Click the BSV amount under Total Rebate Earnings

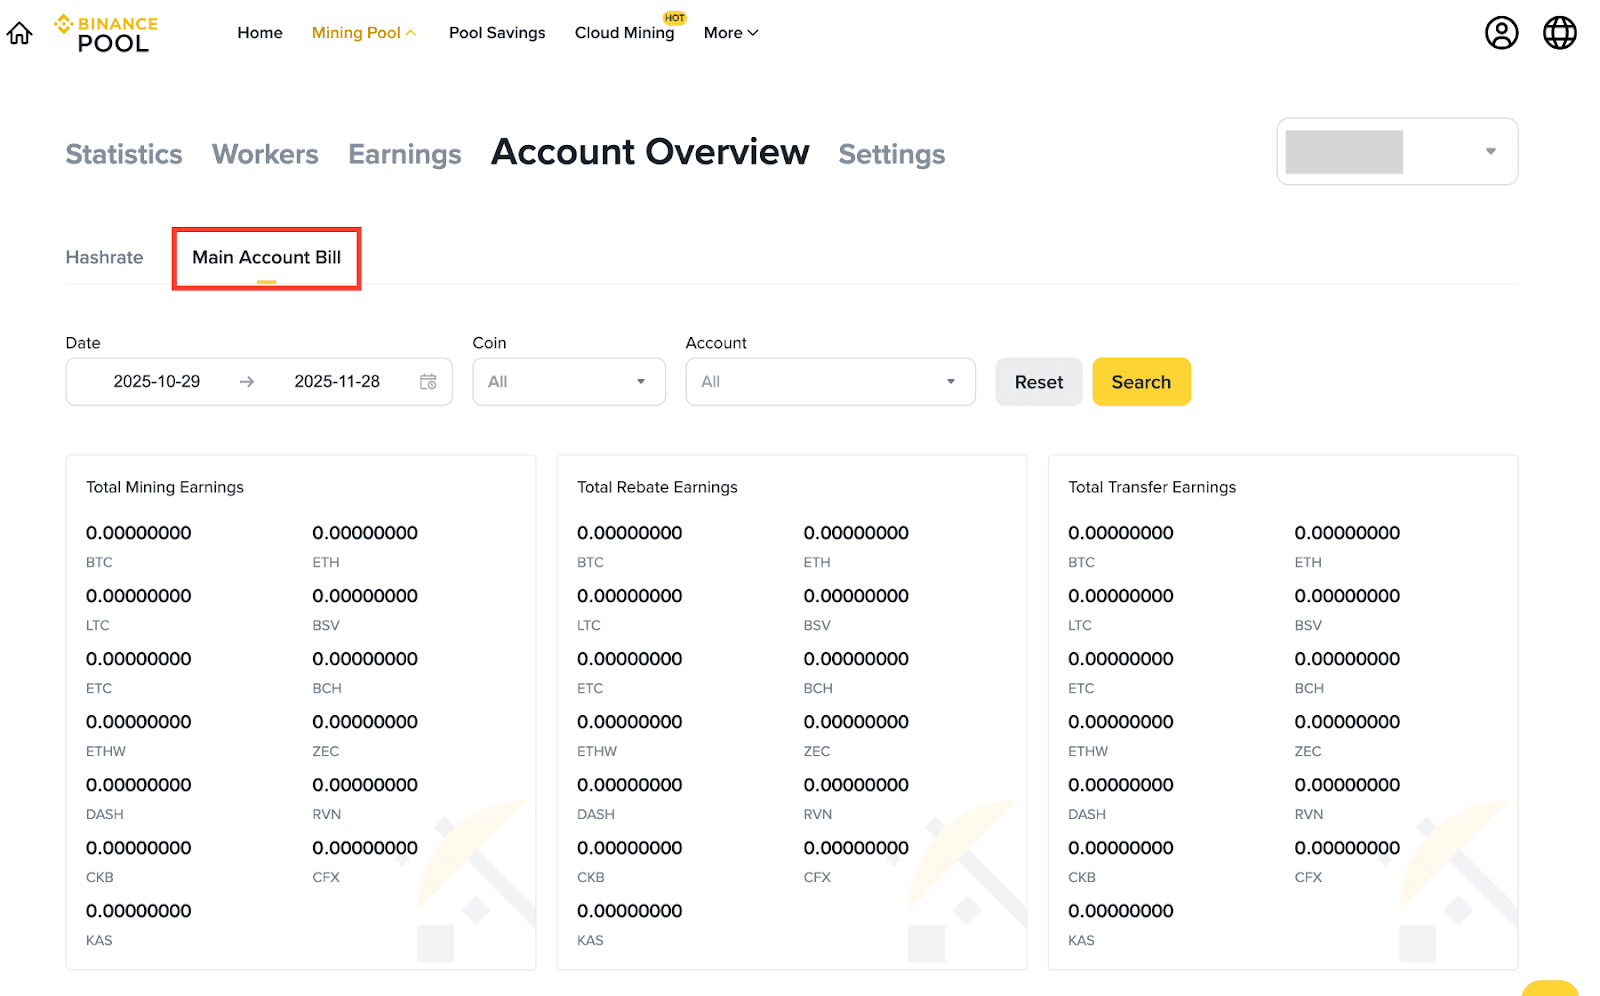coord(856,596)
